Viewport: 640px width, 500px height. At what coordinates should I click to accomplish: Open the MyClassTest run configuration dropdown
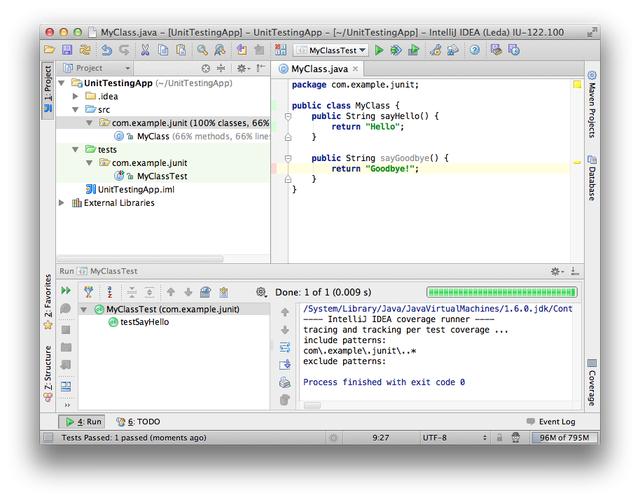point(331,50)
